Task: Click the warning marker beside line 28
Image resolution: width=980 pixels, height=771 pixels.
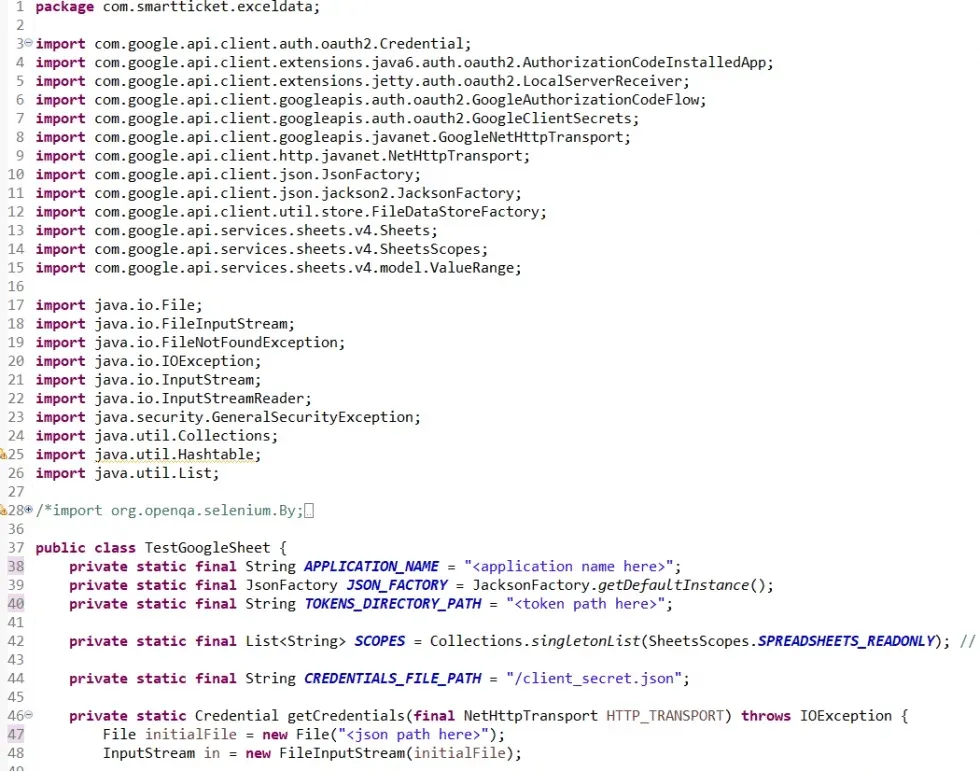Action: (x=3, y=510)
